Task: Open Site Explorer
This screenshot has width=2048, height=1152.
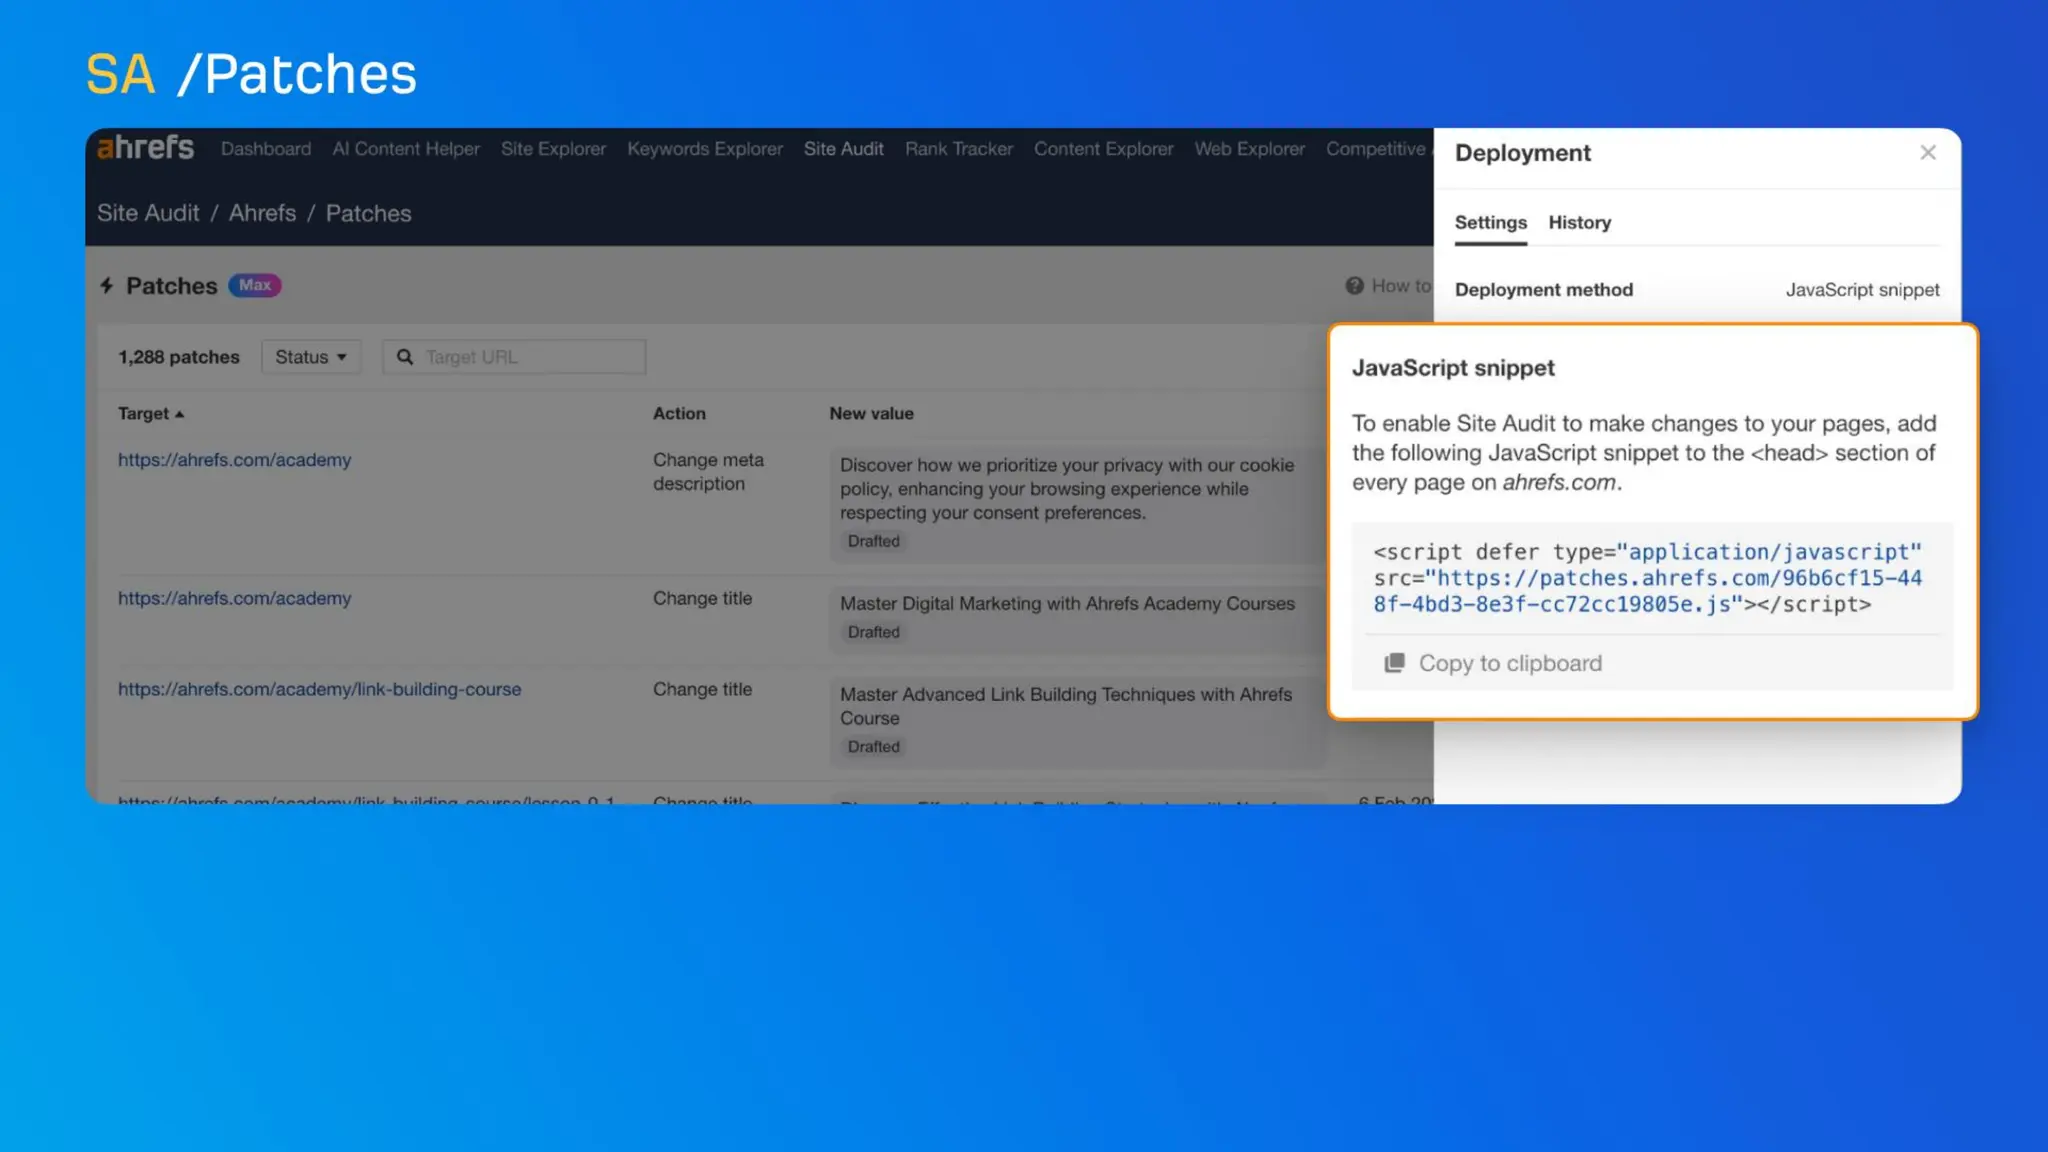Action: [x=553, y=149]
